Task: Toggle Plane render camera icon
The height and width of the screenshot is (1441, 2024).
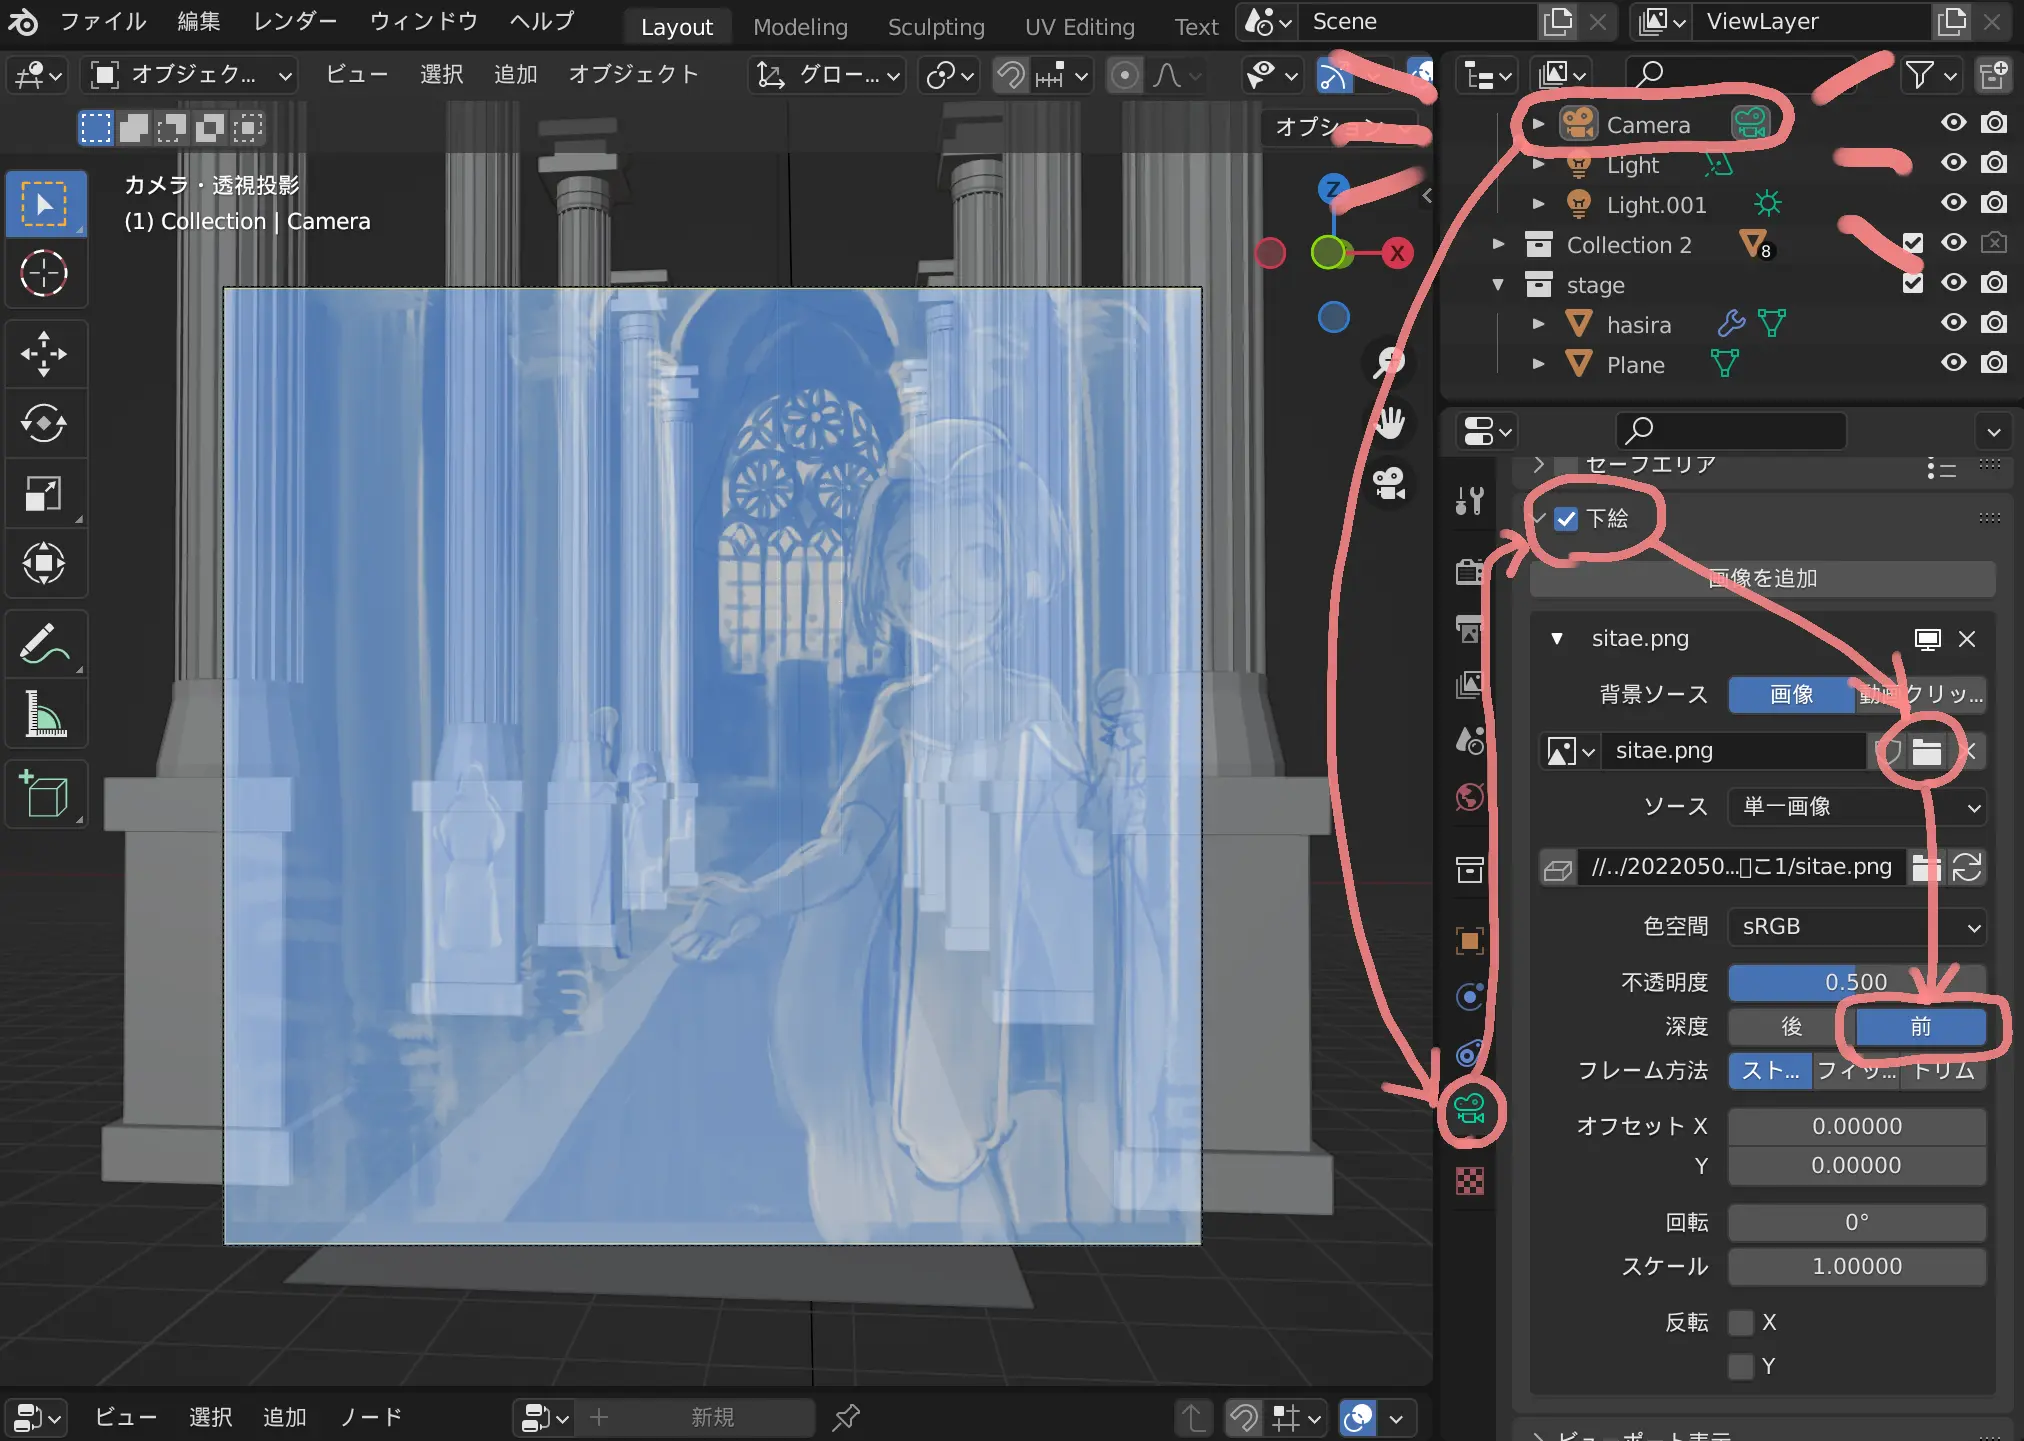Action: click(1994, 363)
